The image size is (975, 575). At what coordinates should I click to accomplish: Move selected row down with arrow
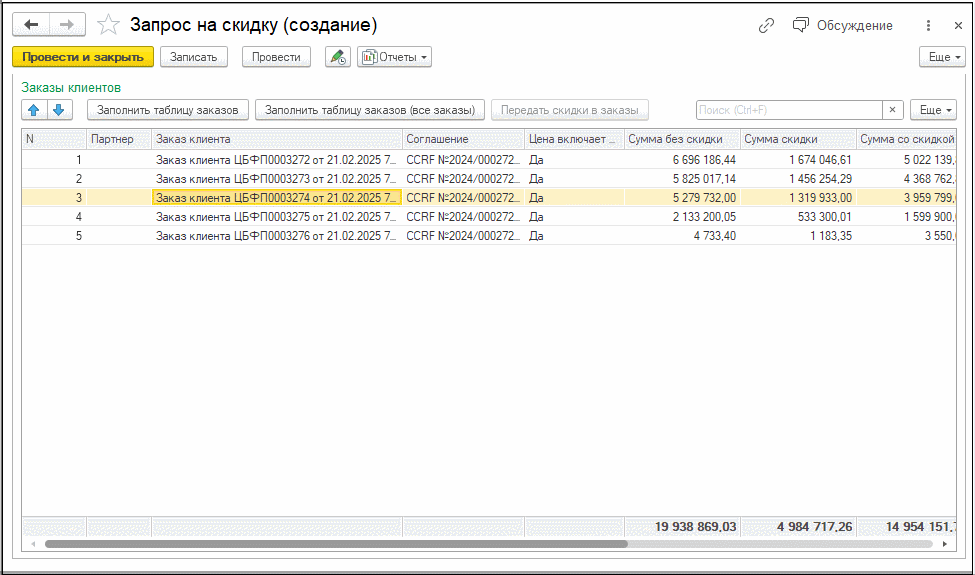[59, 110]
